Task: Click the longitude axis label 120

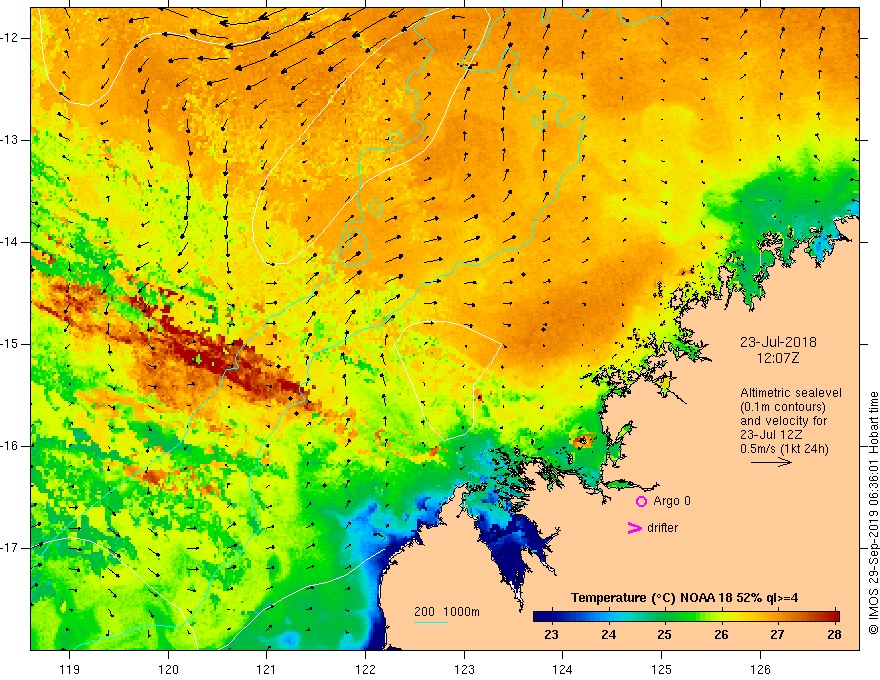Action: [168, 669]
